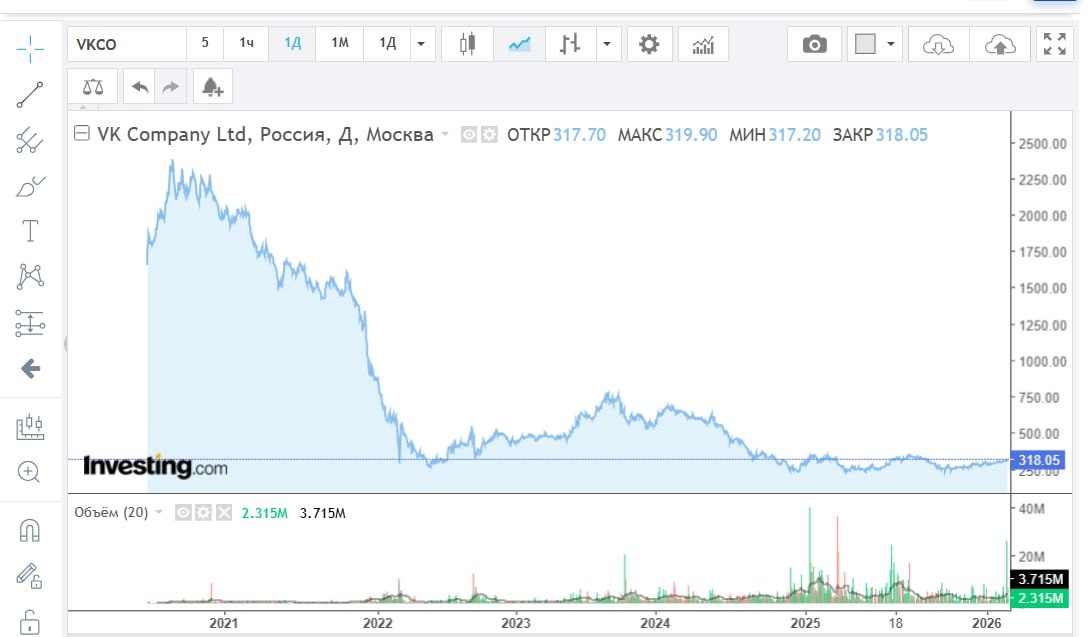Image resolution: width=1091 pixels, height=637 pixels.
Task: Click the 2026 time axis label
Action: point(986,623)
